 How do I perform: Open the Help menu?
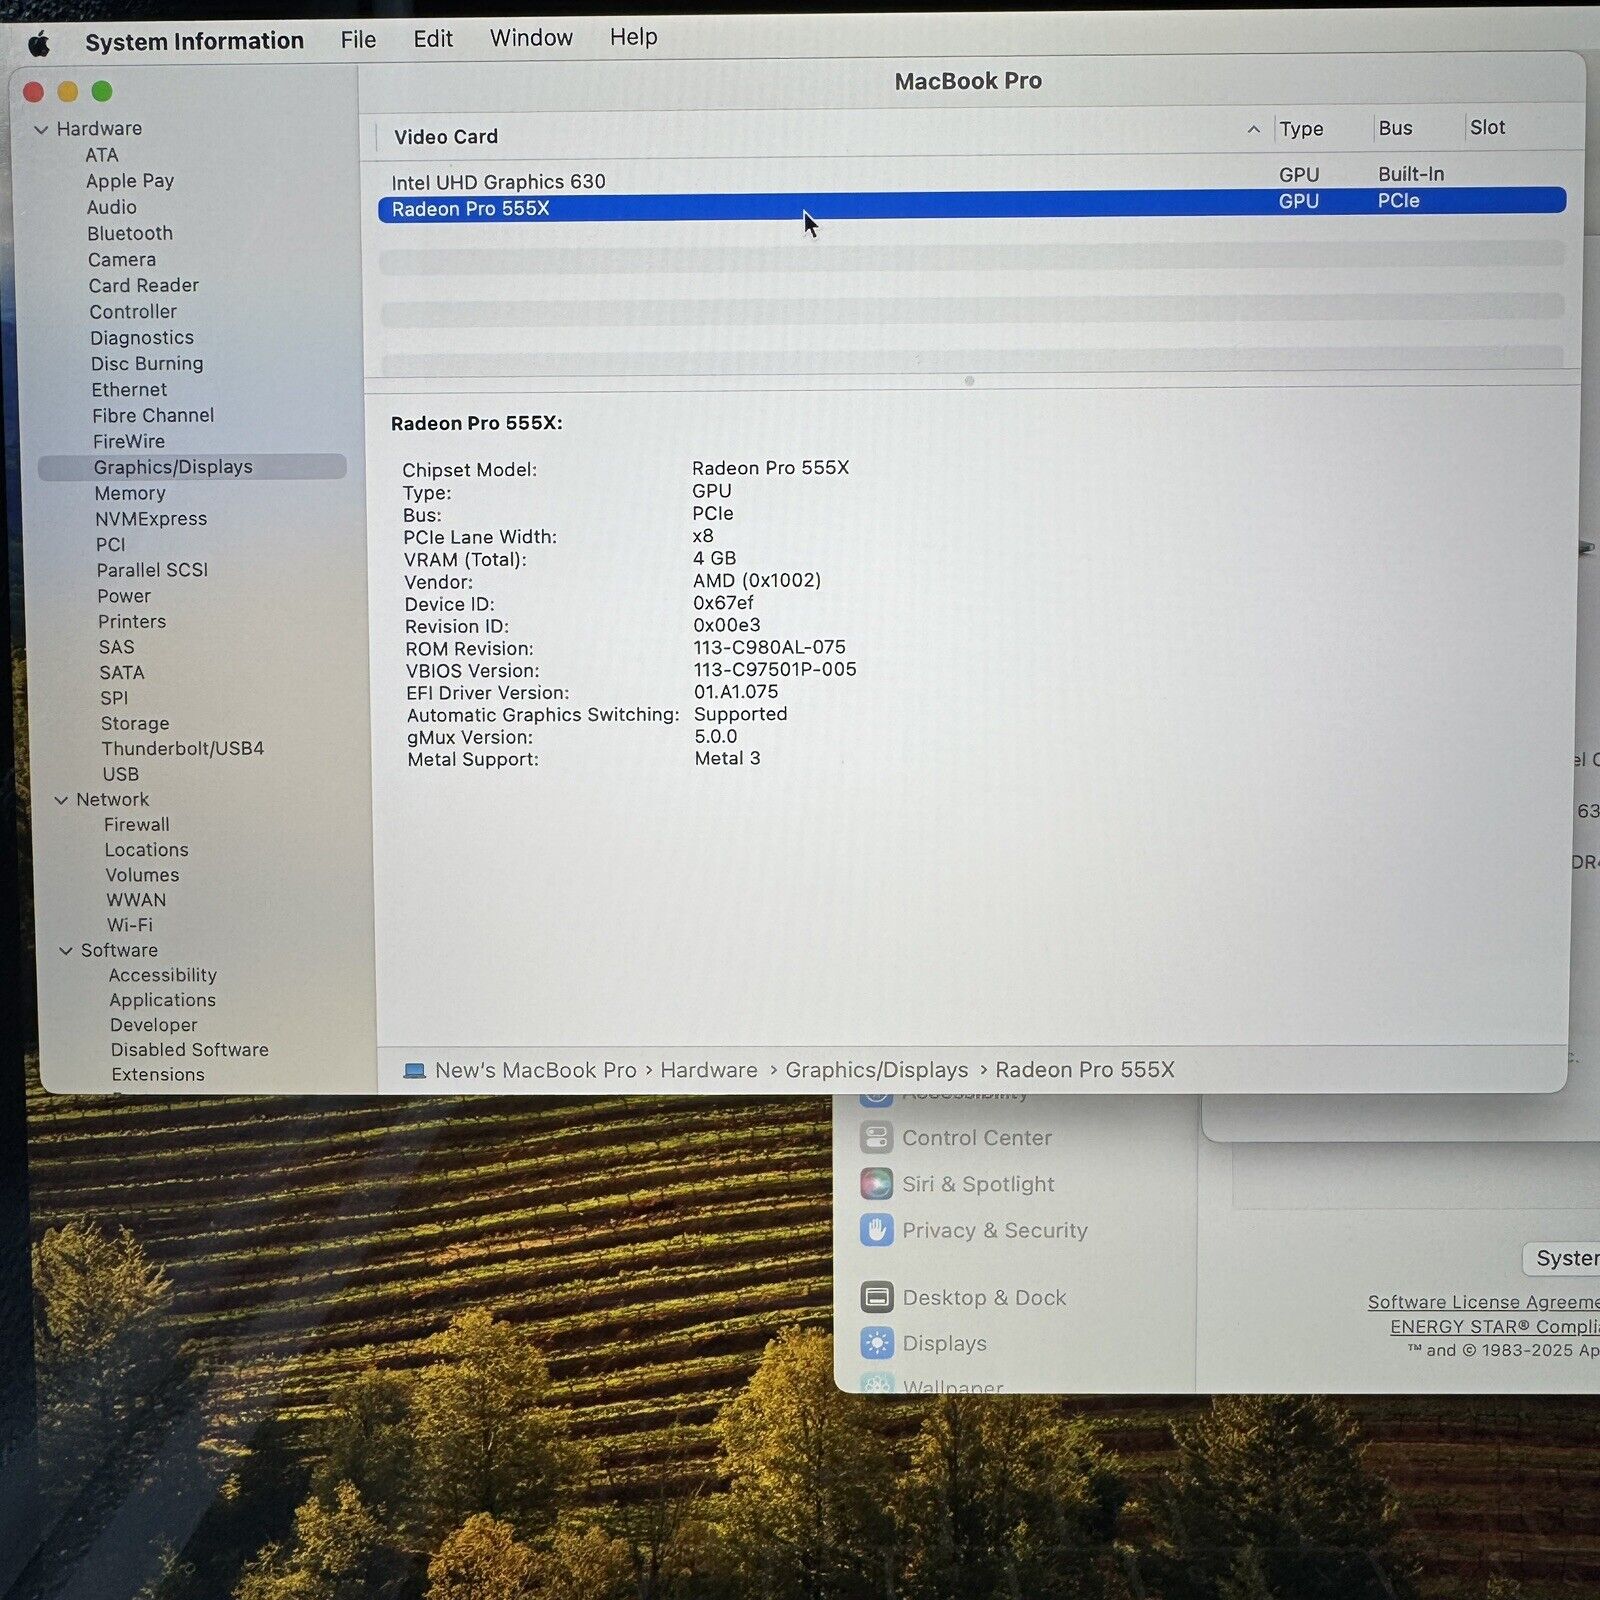point(634,37)
